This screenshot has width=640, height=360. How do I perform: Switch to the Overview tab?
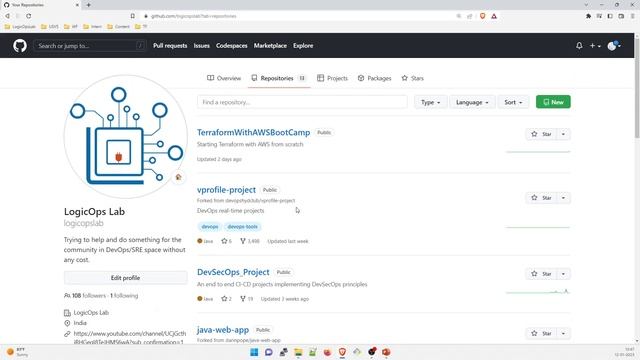(x=224, y=78)
